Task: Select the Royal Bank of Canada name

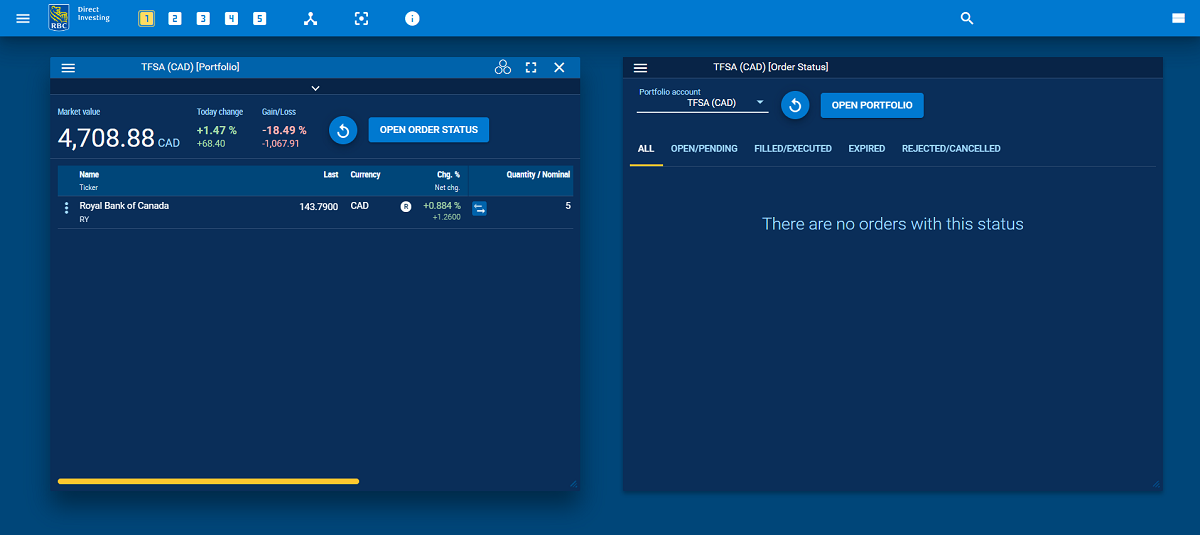Action: click(x=124, y=206)
